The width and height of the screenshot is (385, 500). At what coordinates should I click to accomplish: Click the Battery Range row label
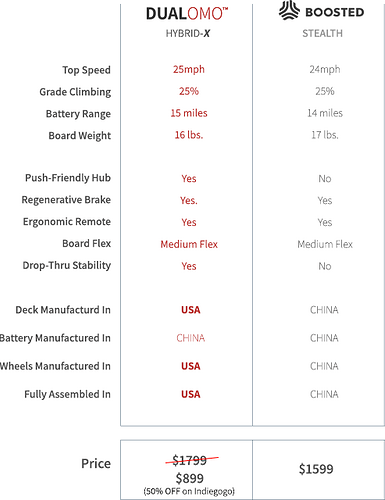(78, 114)
